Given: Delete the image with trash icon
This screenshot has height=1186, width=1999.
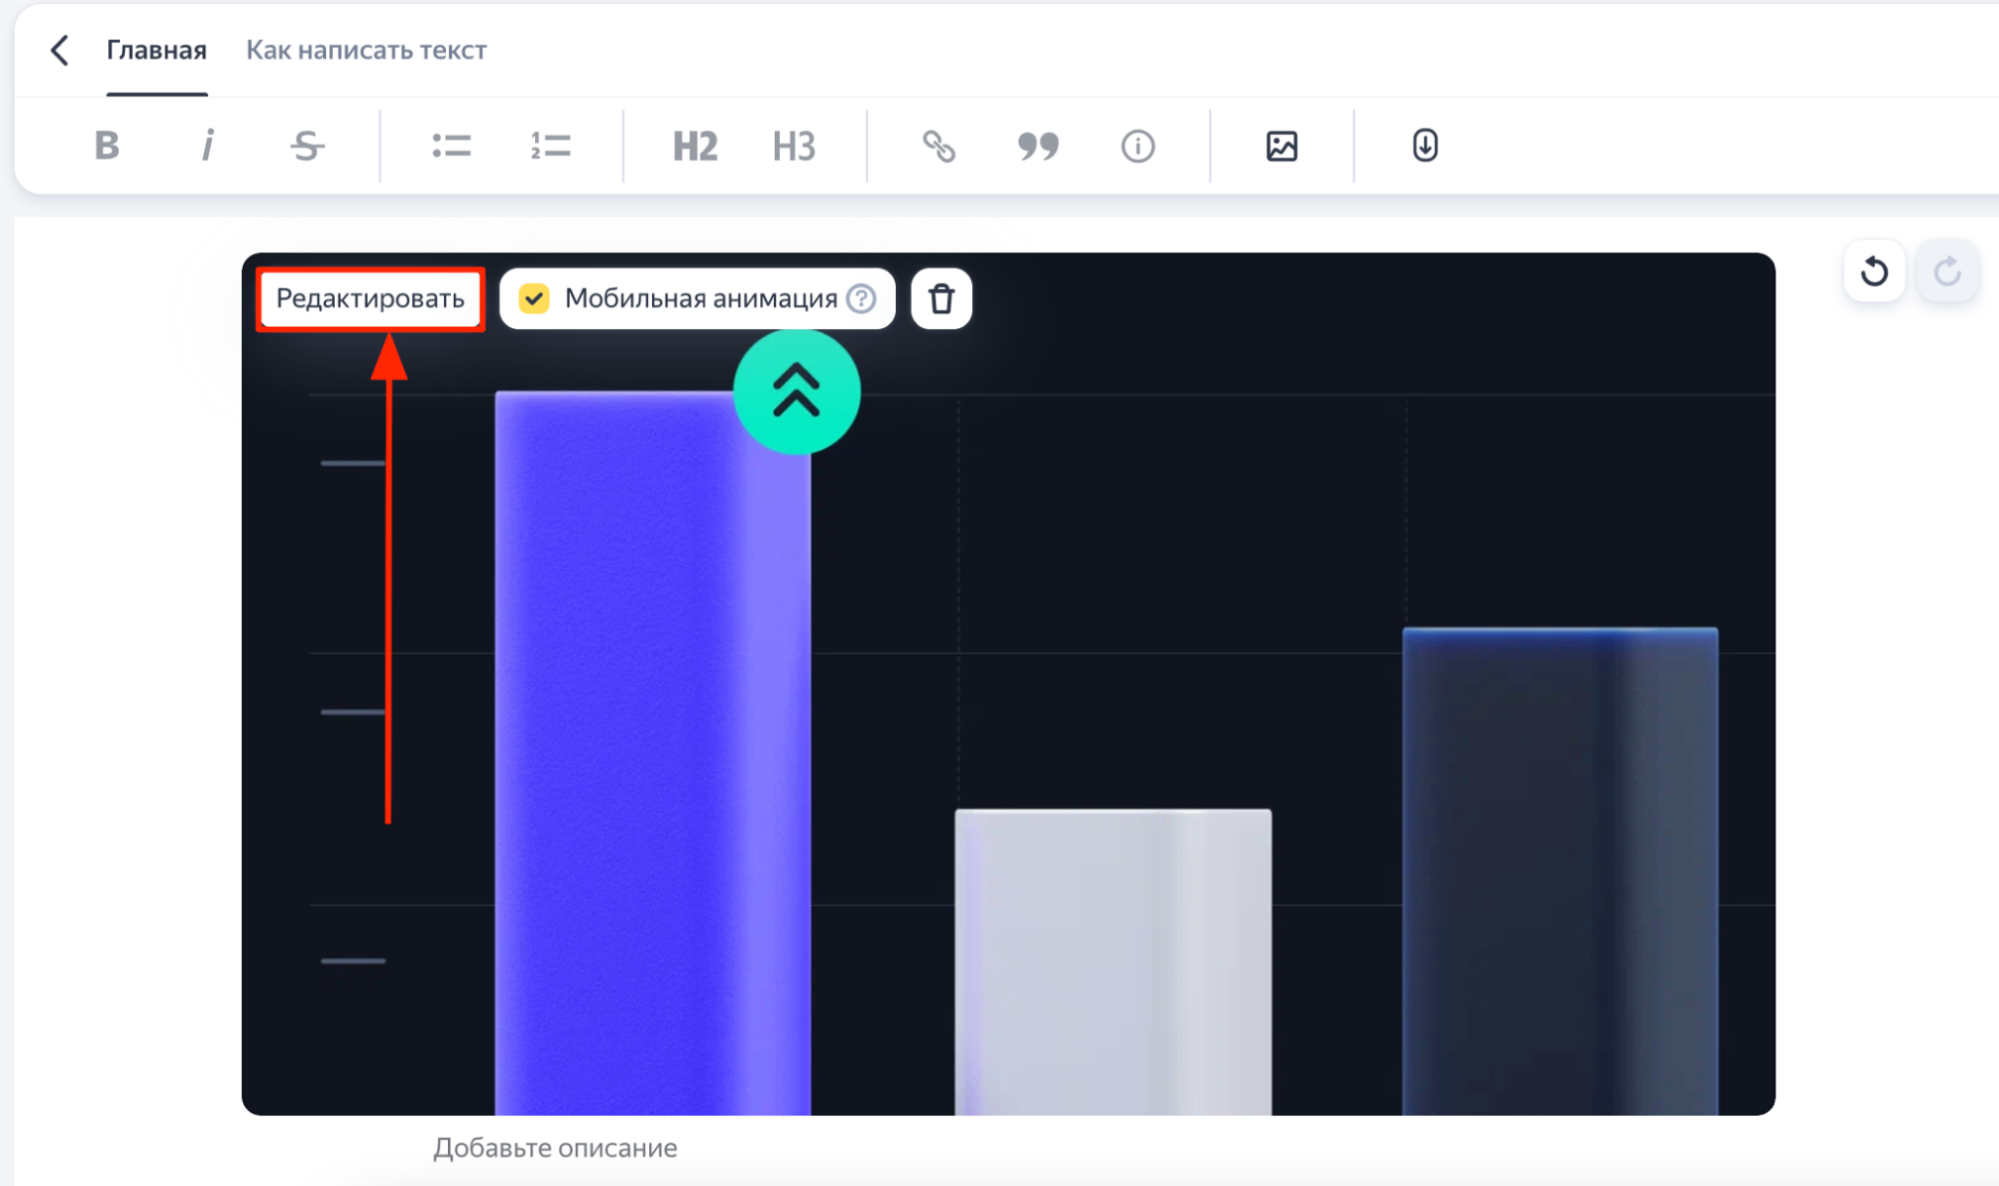Looking at the screenshot, I should coord(941,298).
